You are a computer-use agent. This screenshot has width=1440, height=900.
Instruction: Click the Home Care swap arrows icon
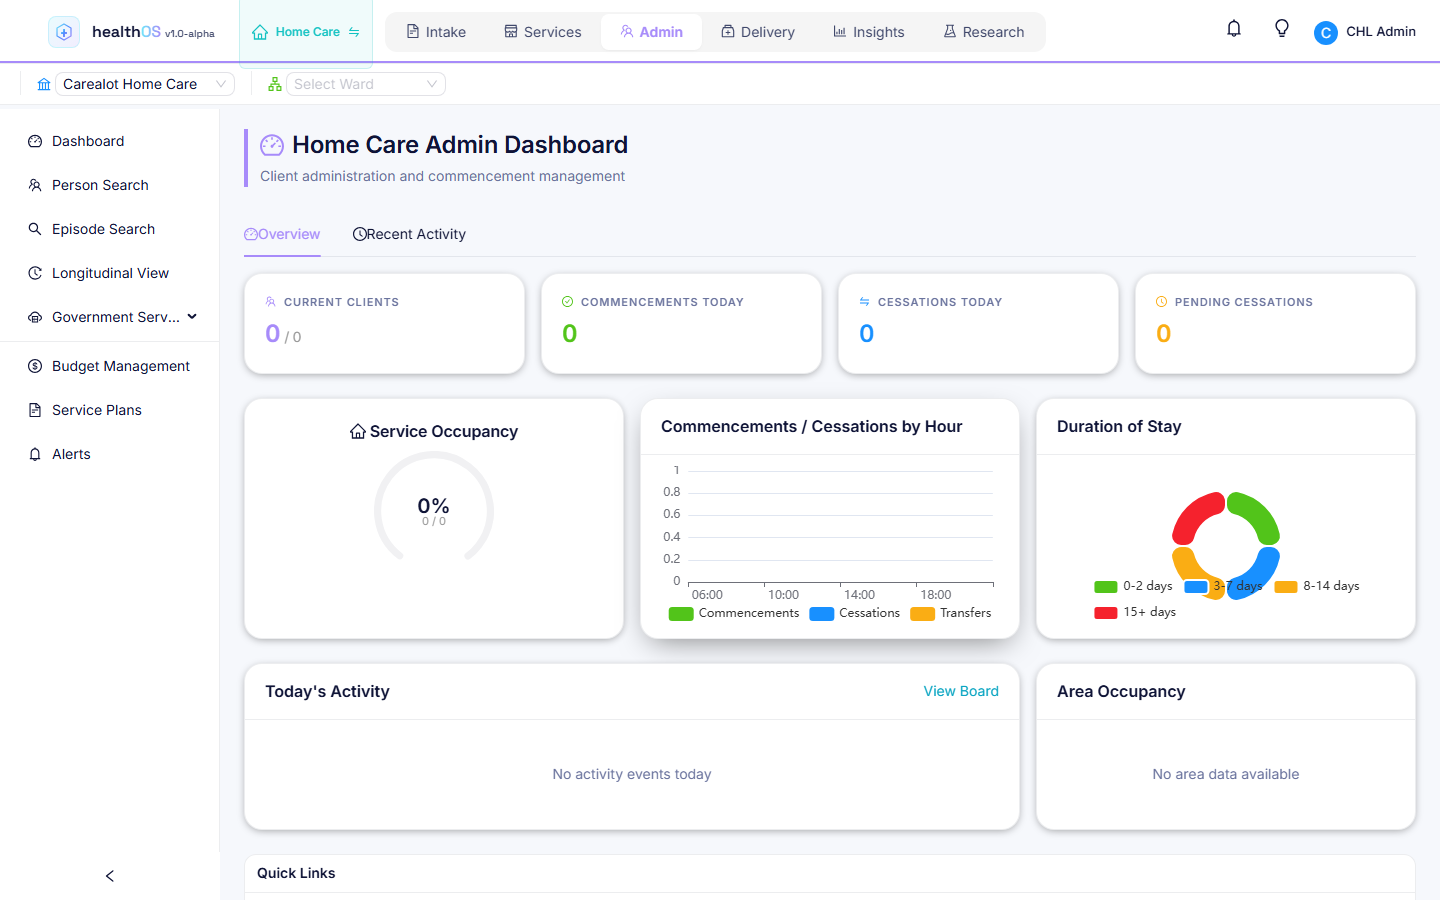pos(354,32)
